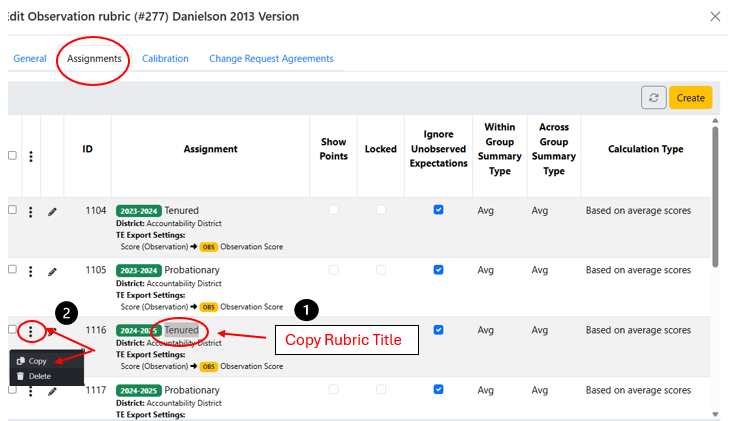Select the row 1105 checkbox
The height and width of the screenshot is (421, 734).
point(13,269)
